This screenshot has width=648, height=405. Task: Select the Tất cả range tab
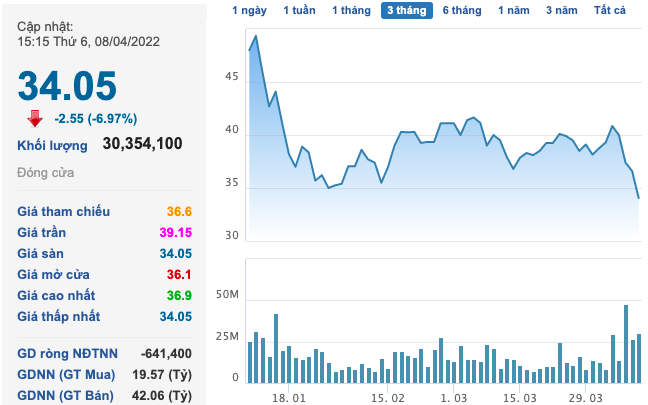click(x=609, y=10)
